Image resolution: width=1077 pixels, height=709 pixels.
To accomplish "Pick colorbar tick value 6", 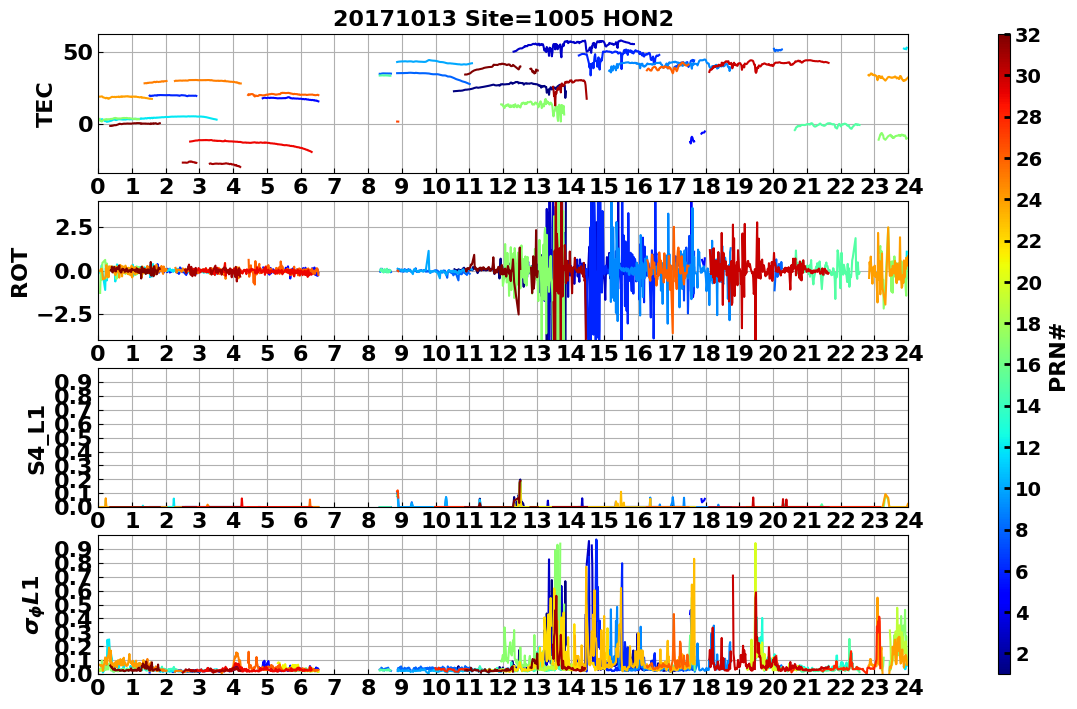I will coord(1021,571).
